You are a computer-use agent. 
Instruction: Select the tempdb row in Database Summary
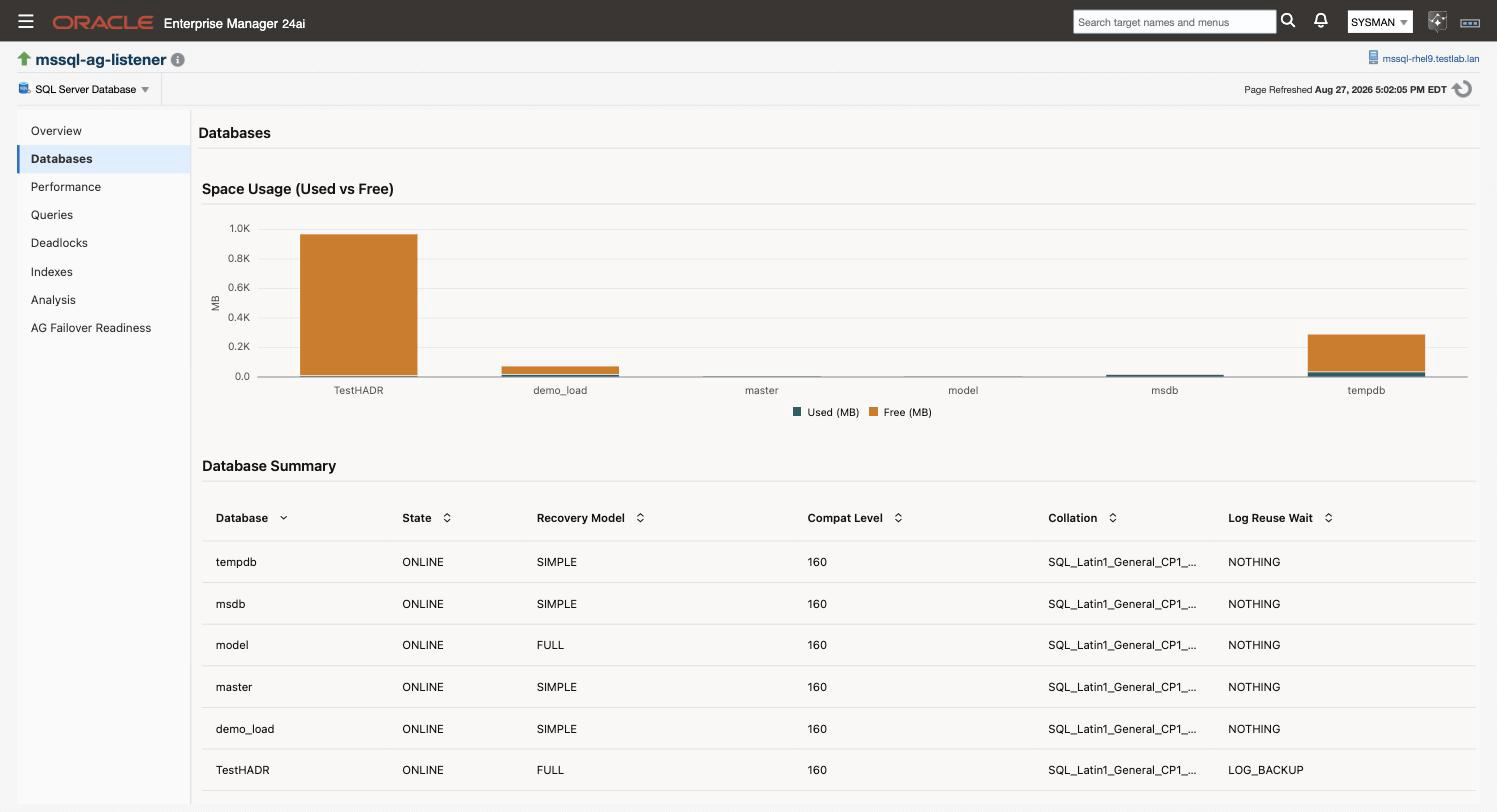point(838,562)
